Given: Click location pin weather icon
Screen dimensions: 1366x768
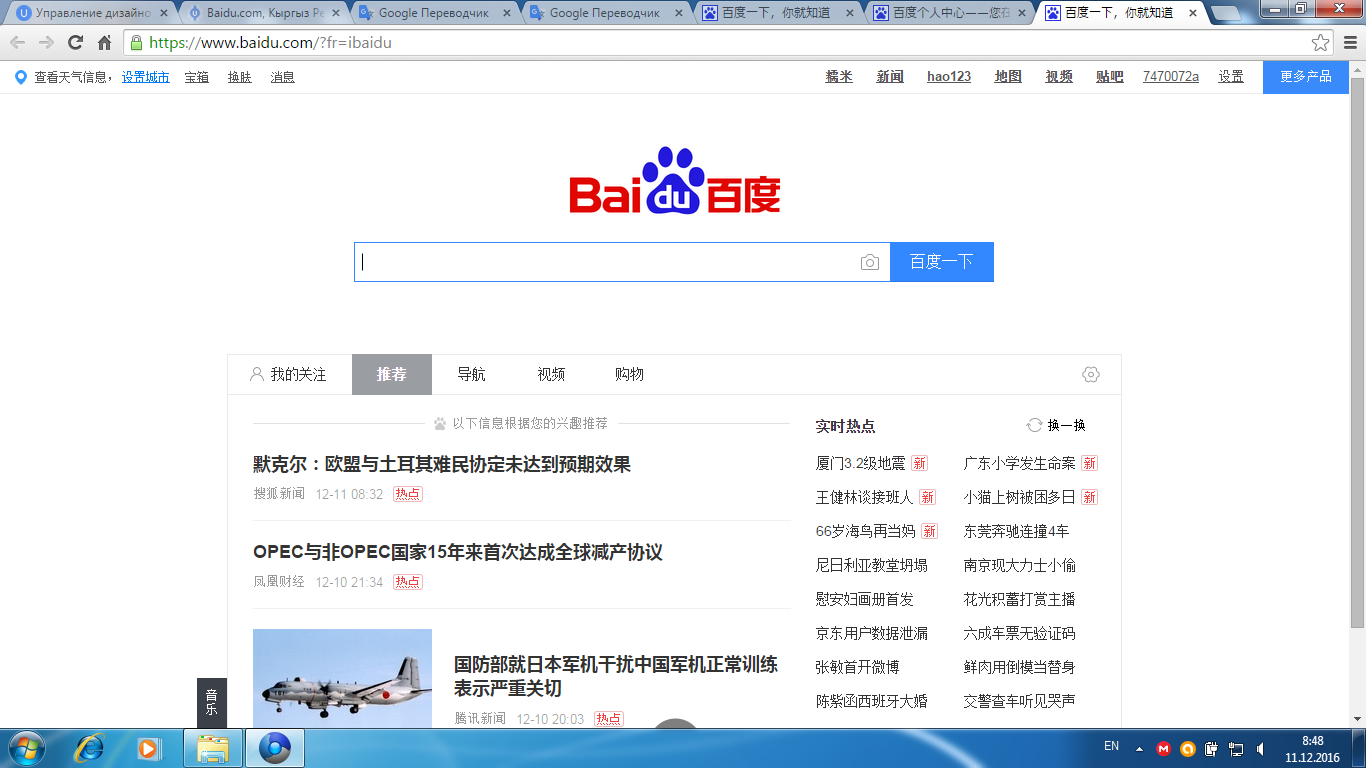Looking at the screenshot, I should 20,77.
